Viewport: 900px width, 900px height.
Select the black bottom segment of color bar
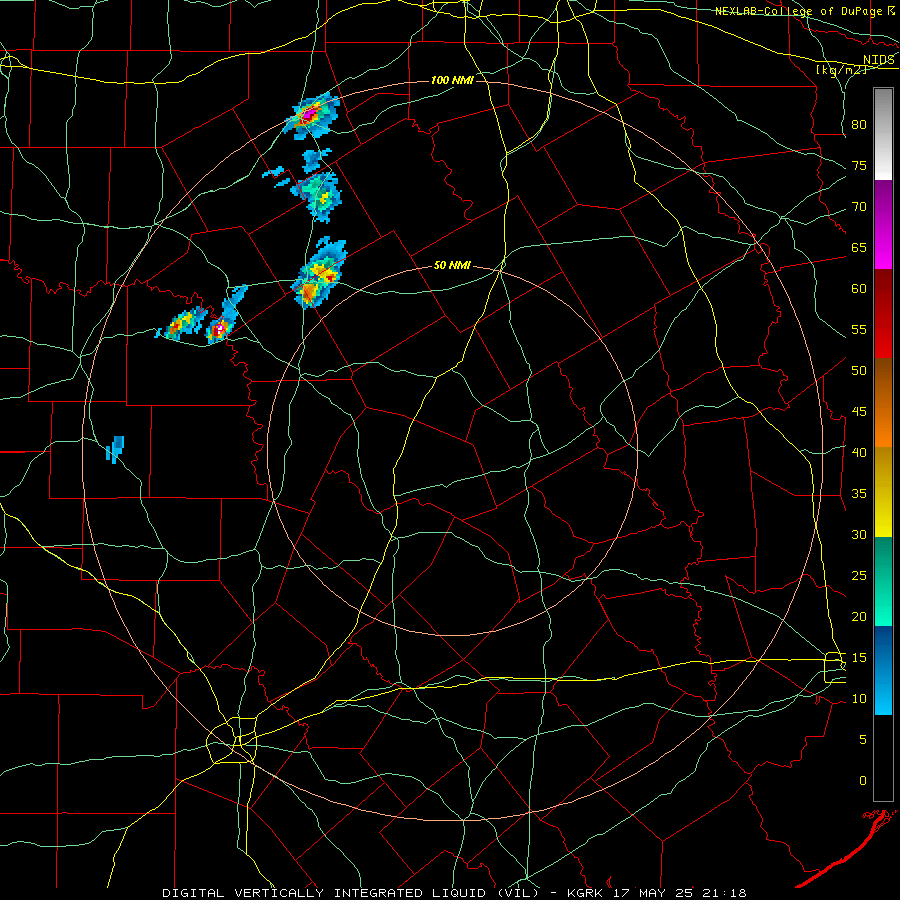point(883,758)
